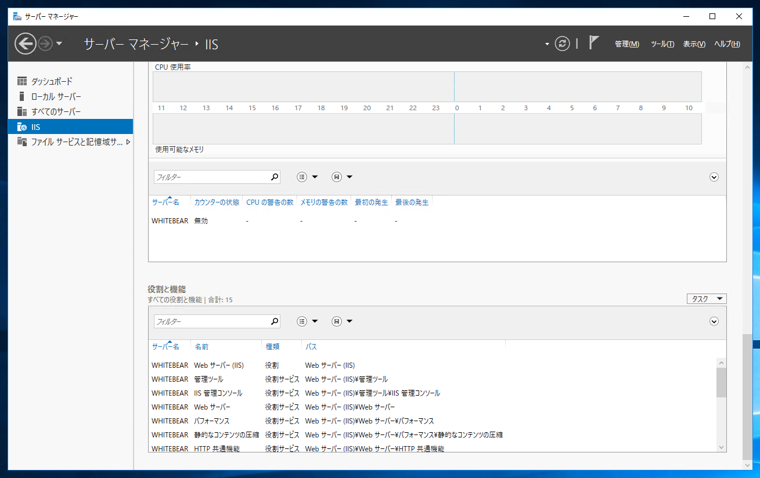Open the タスク dropdown for roles and features
This screenshot has width=760, height=478.
click(x=706, y=299)
